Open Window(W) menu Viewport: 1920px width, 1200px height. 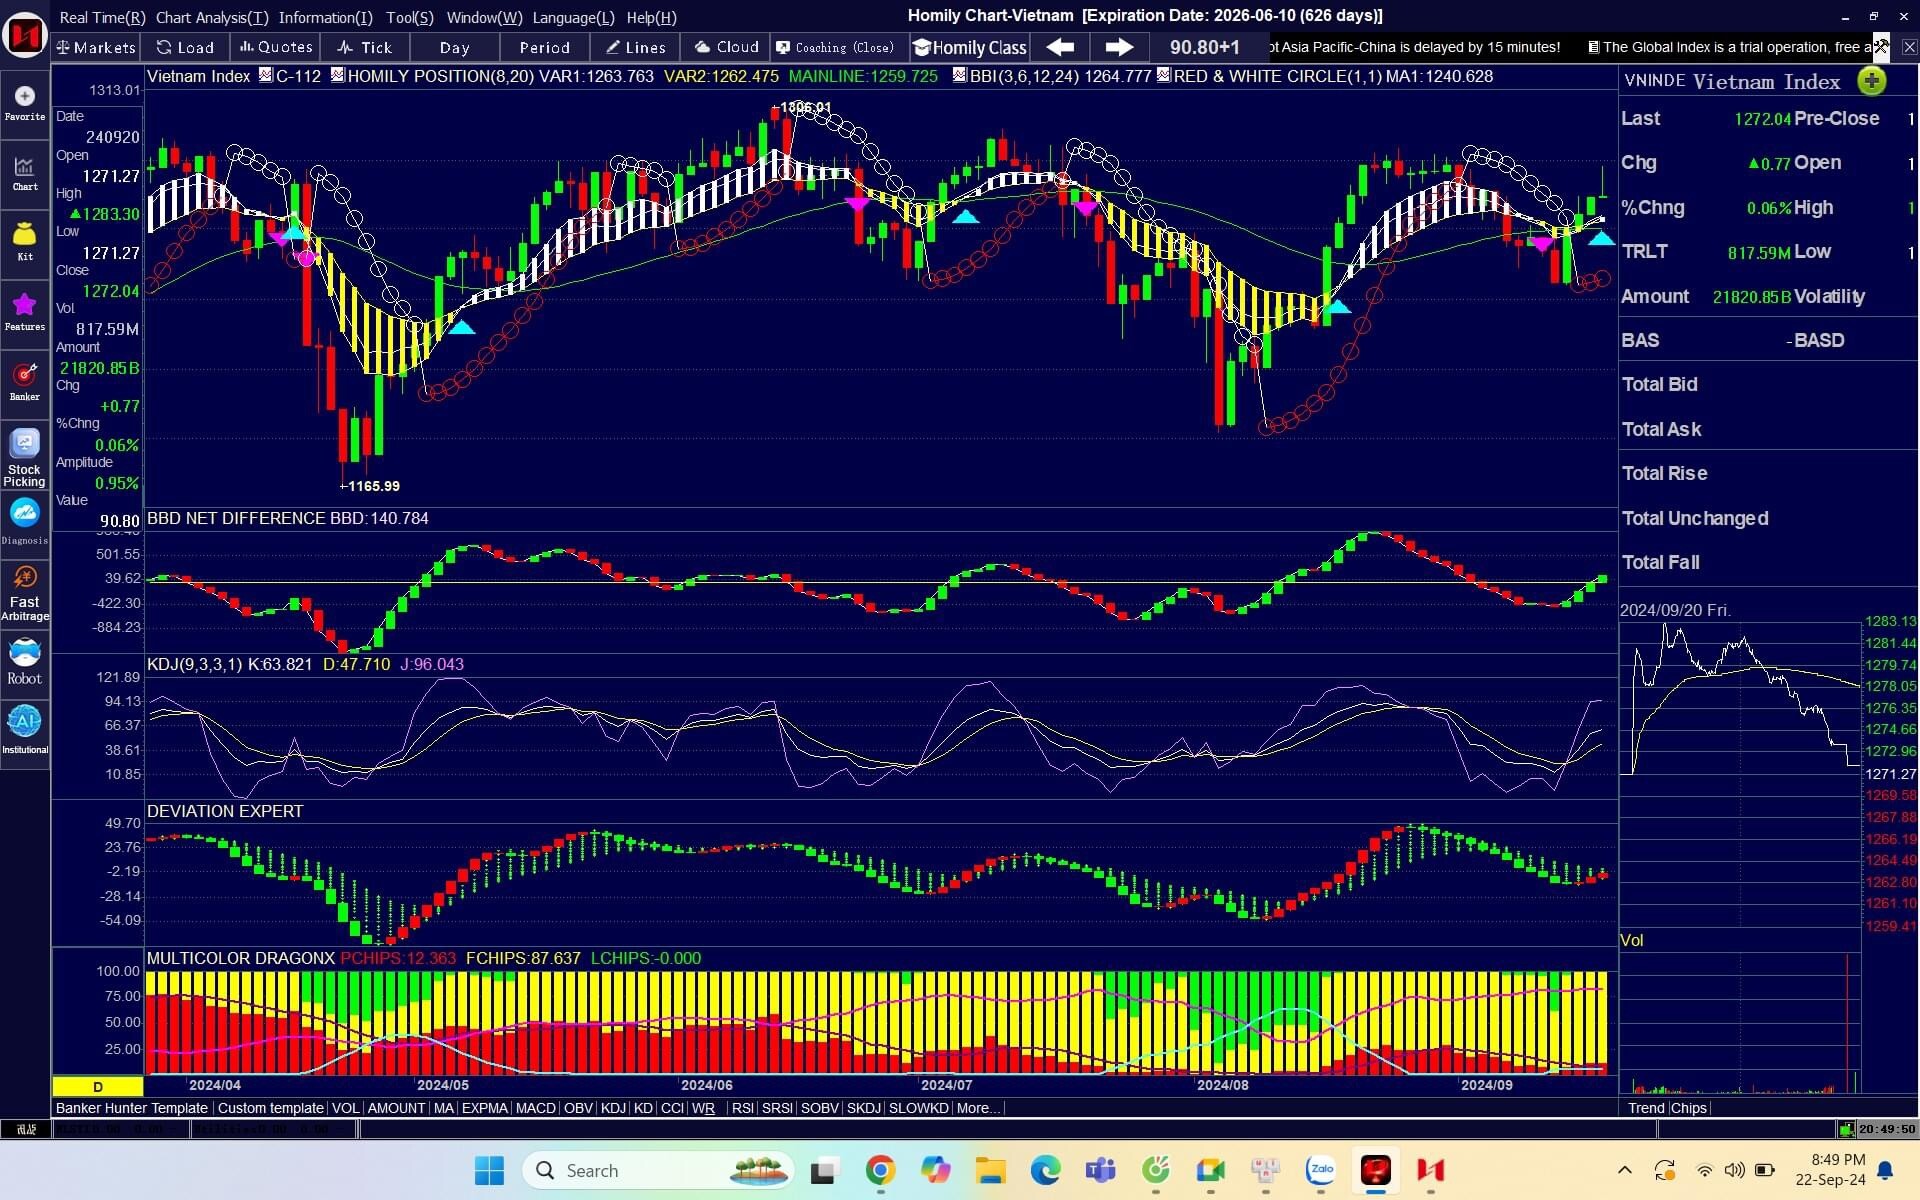pos(484,17)
